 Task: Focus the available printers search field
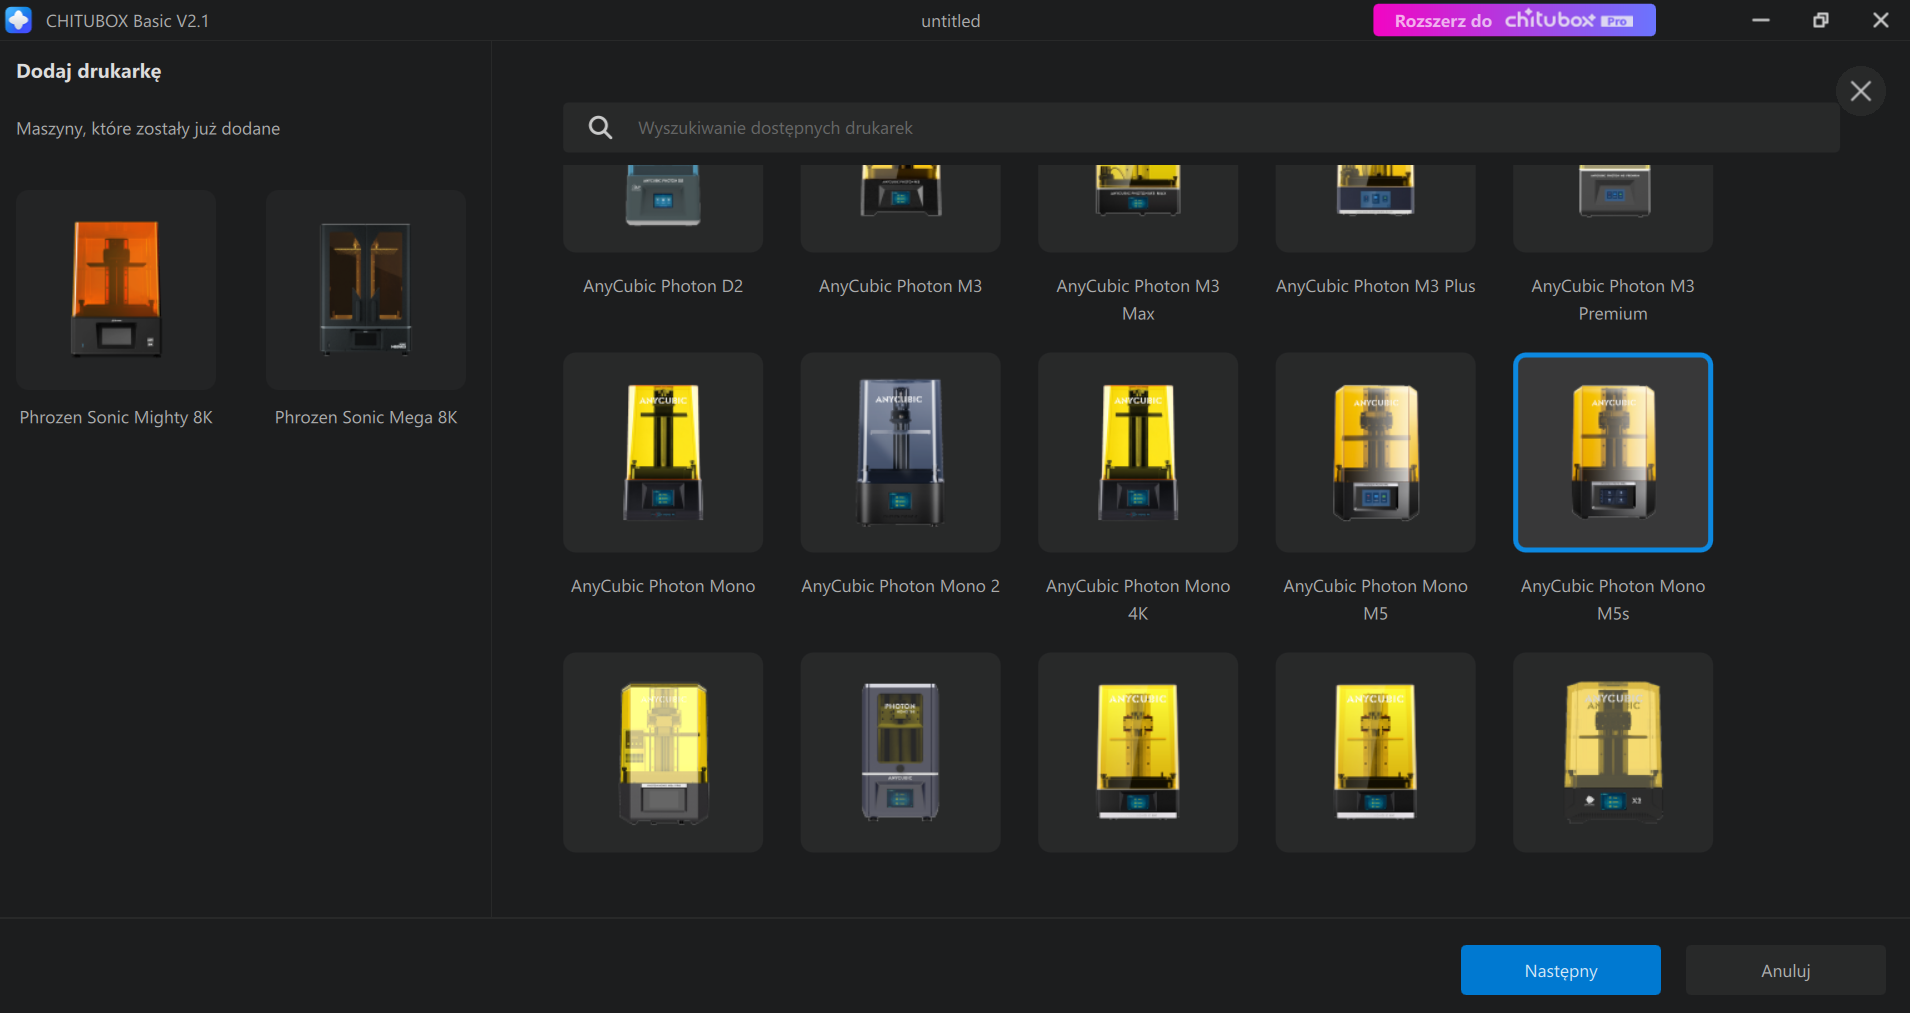tap(1201, 128)
